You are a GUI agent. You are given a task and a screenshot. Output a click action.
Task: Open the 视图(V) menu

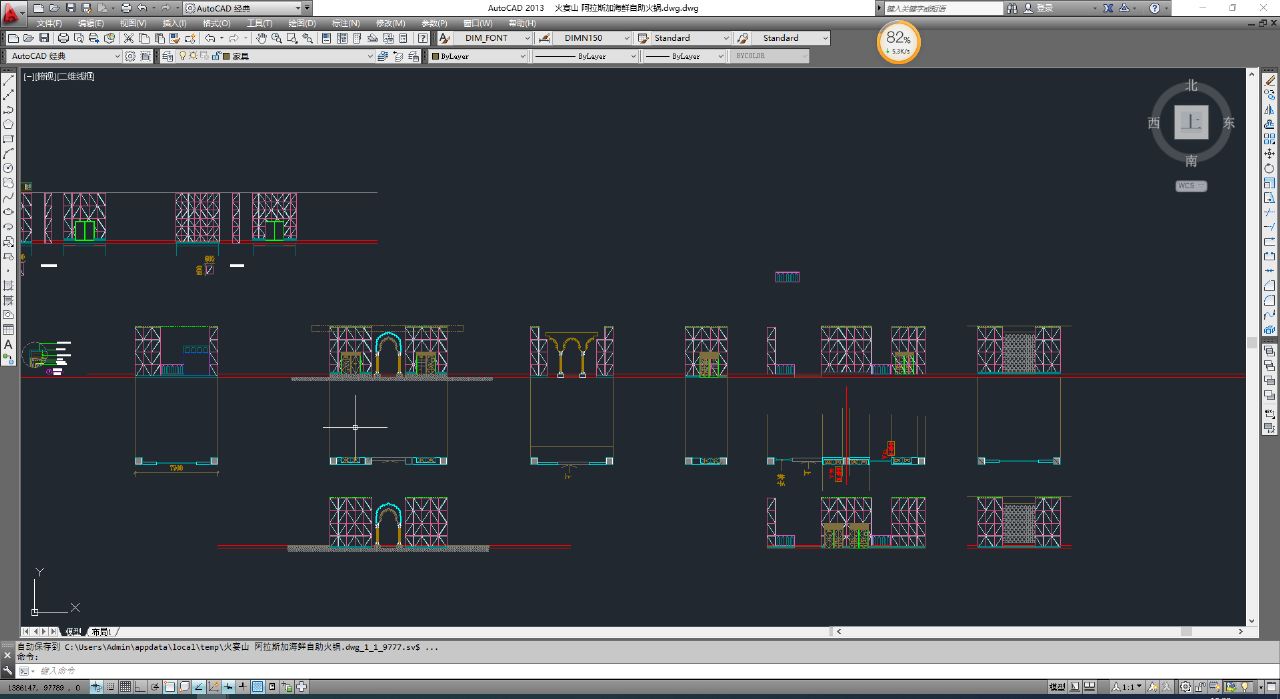click(133, 23)
